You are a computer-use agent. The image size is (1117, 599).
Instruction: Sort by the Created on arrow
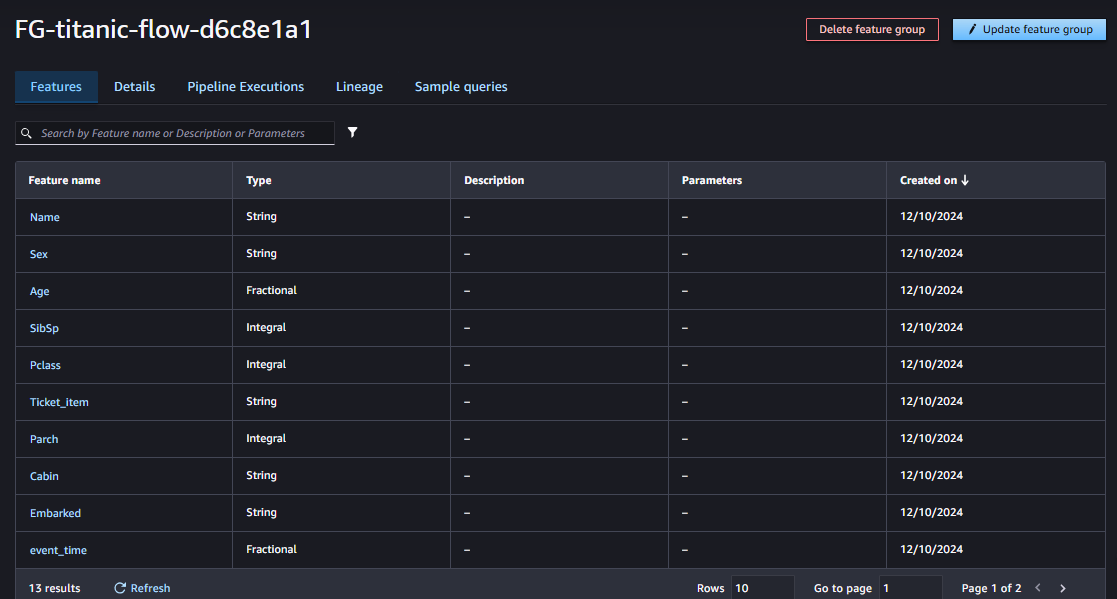[965, 180]
